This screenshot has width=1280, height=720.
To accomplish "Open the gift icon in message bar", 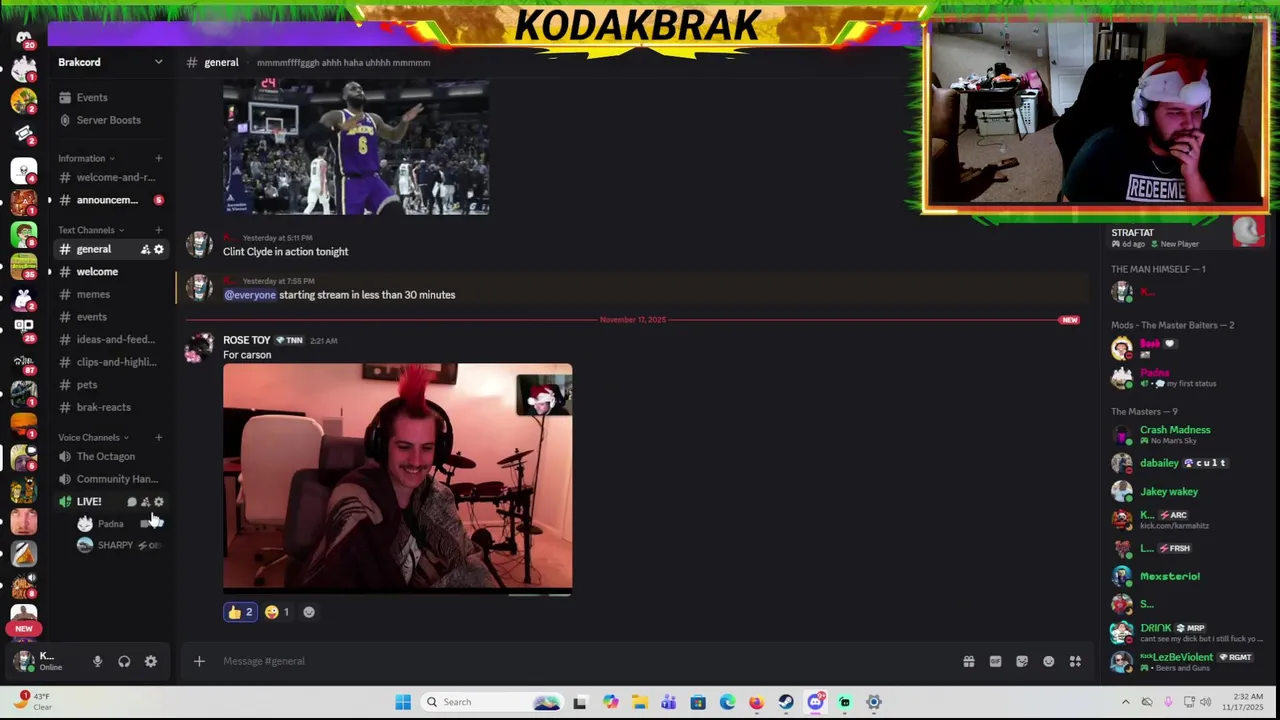I will [x=969, y=661].
